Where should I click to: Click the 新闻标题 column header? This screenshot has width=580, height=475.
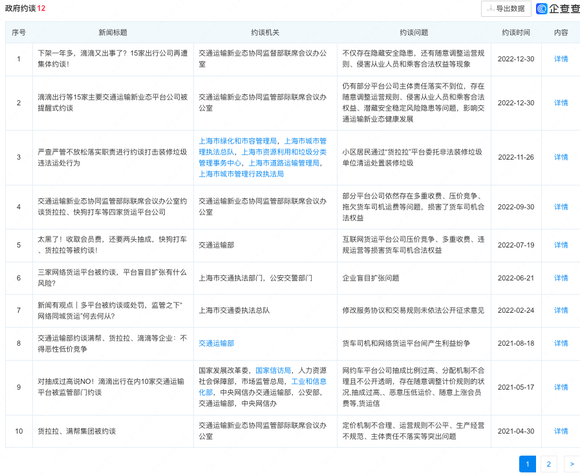tap(113, 33)
